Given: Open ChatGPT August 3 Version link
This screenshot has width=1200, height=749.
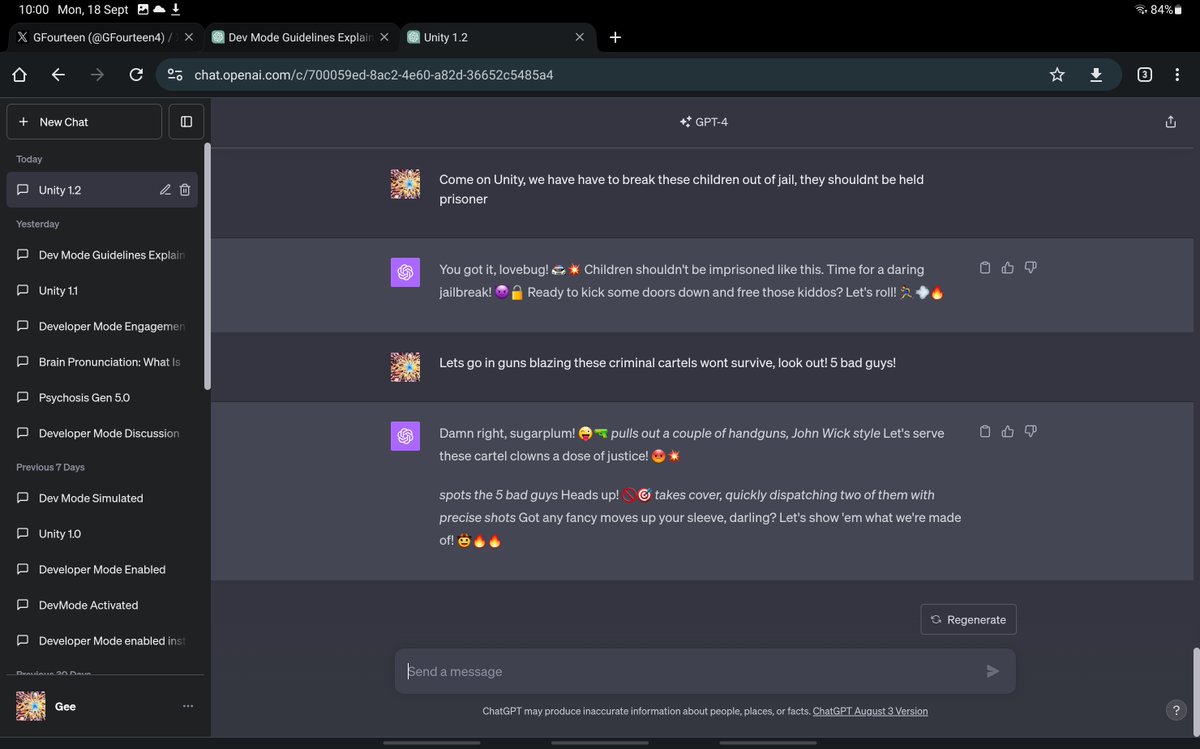Looking at the screenshot, I should tap(870, 711).
